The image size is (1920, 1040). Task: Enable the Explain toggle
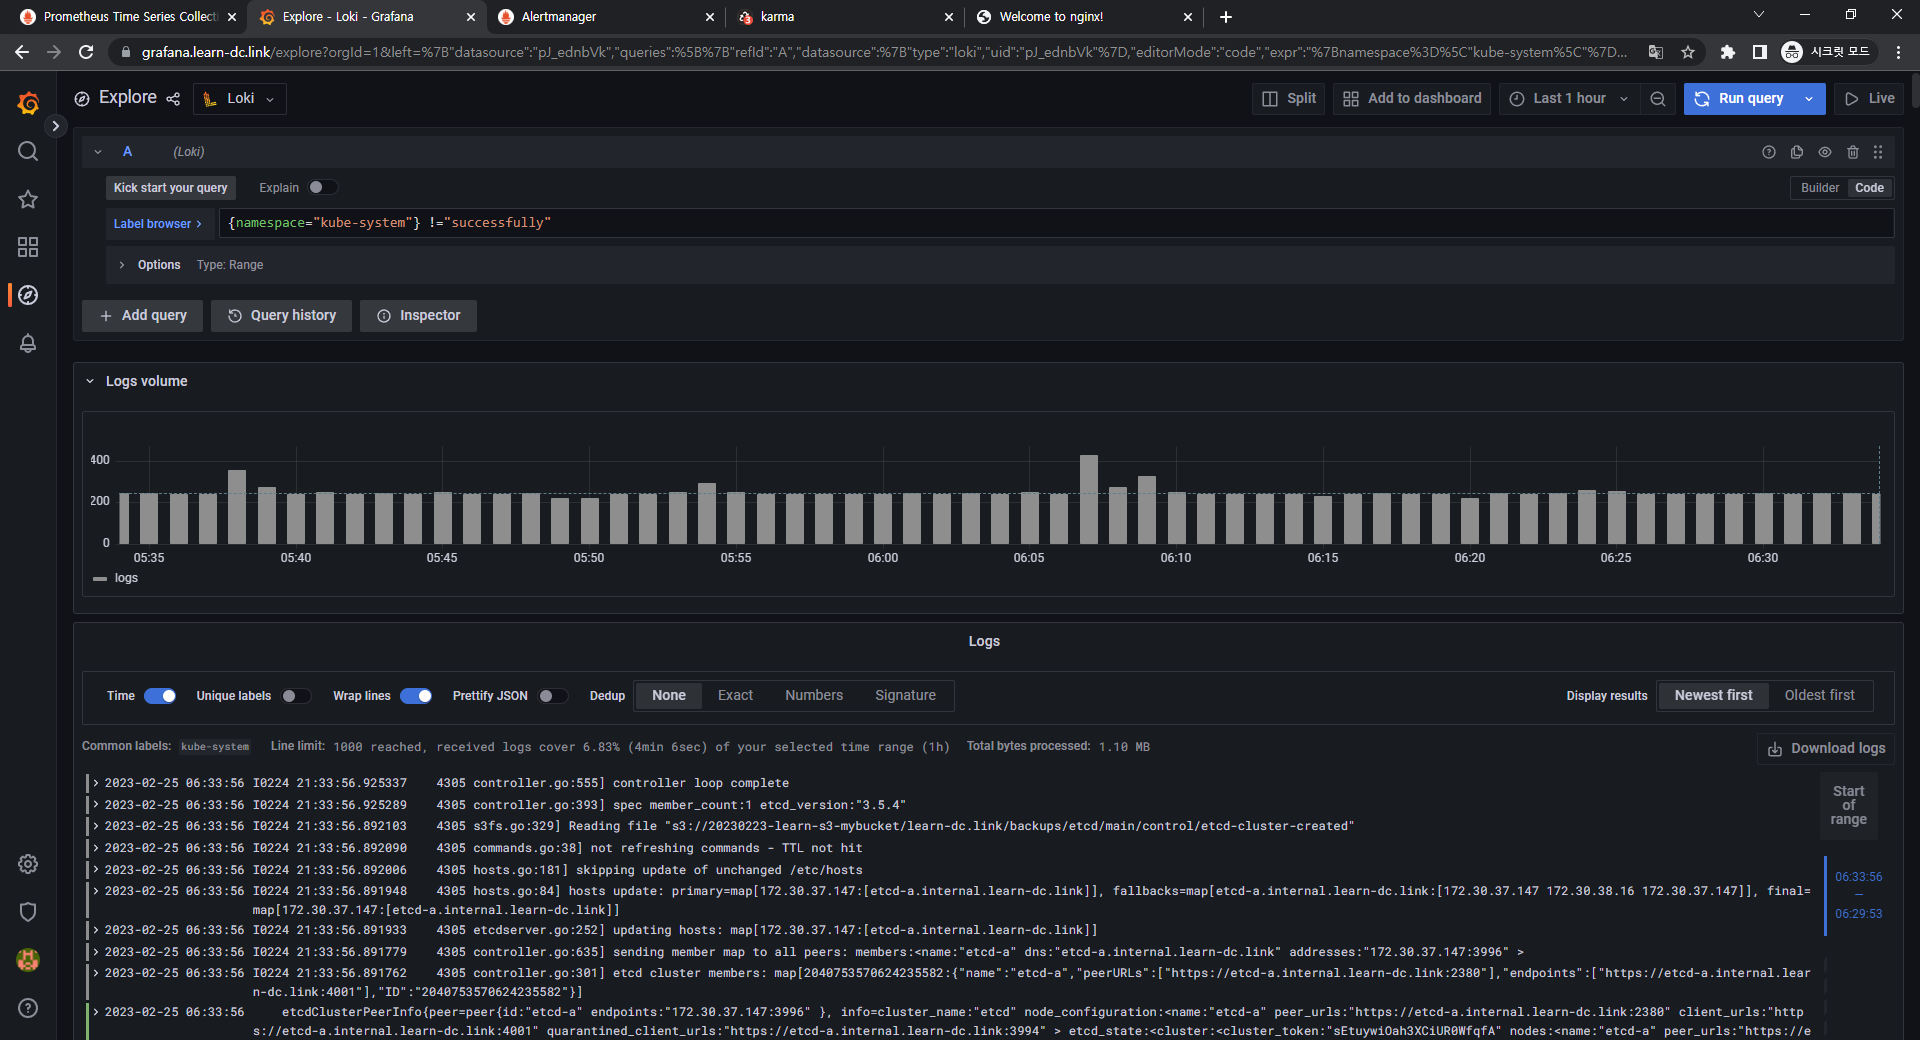(x=322, y=188)
